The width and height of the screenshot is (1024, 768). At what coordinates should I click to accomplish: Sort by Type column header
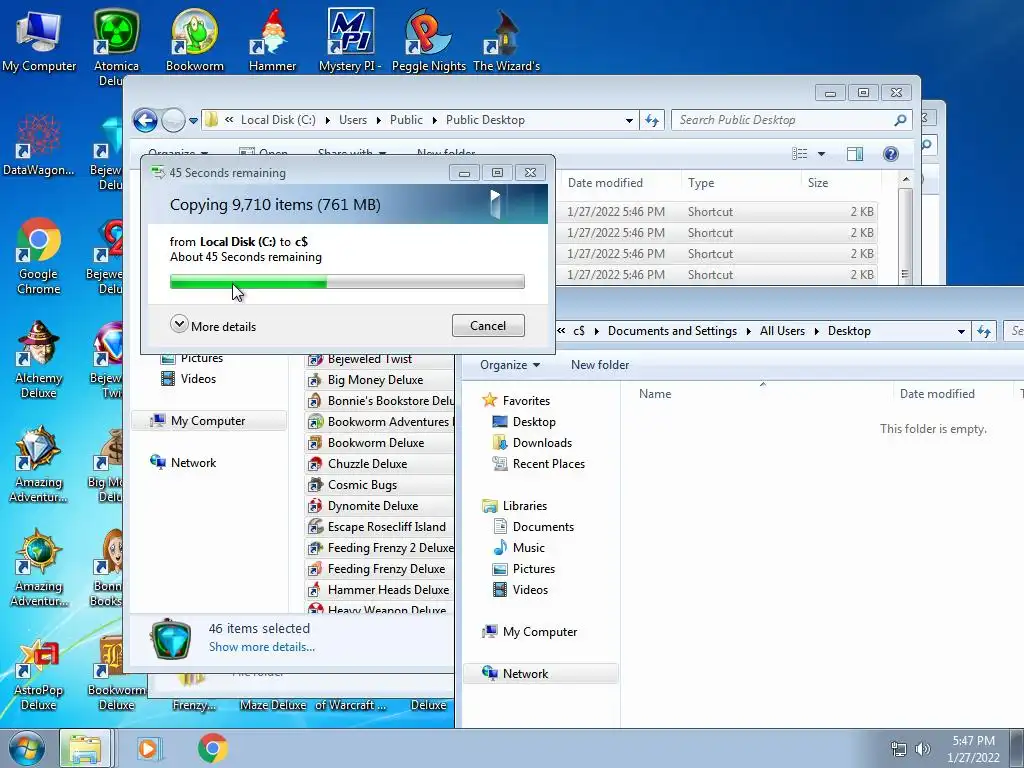pos(741,184)
